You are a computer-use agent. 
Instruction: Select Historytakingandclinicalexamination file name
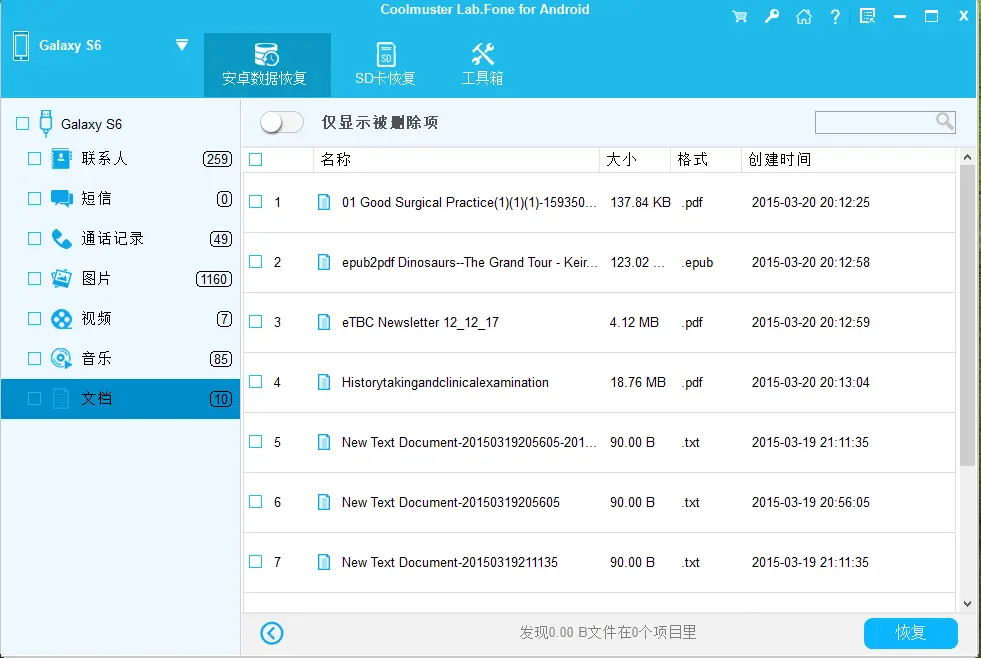tap(445, 382)
